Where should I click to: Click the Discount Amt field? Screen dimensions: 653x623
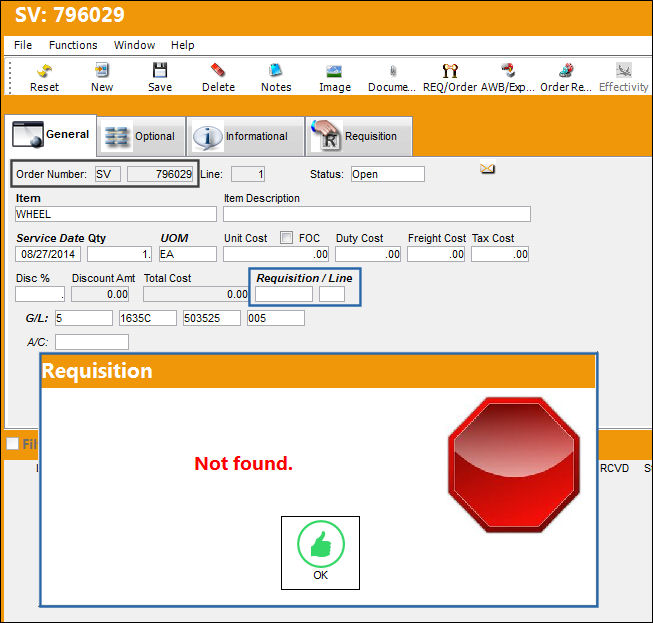coord(100,294)
